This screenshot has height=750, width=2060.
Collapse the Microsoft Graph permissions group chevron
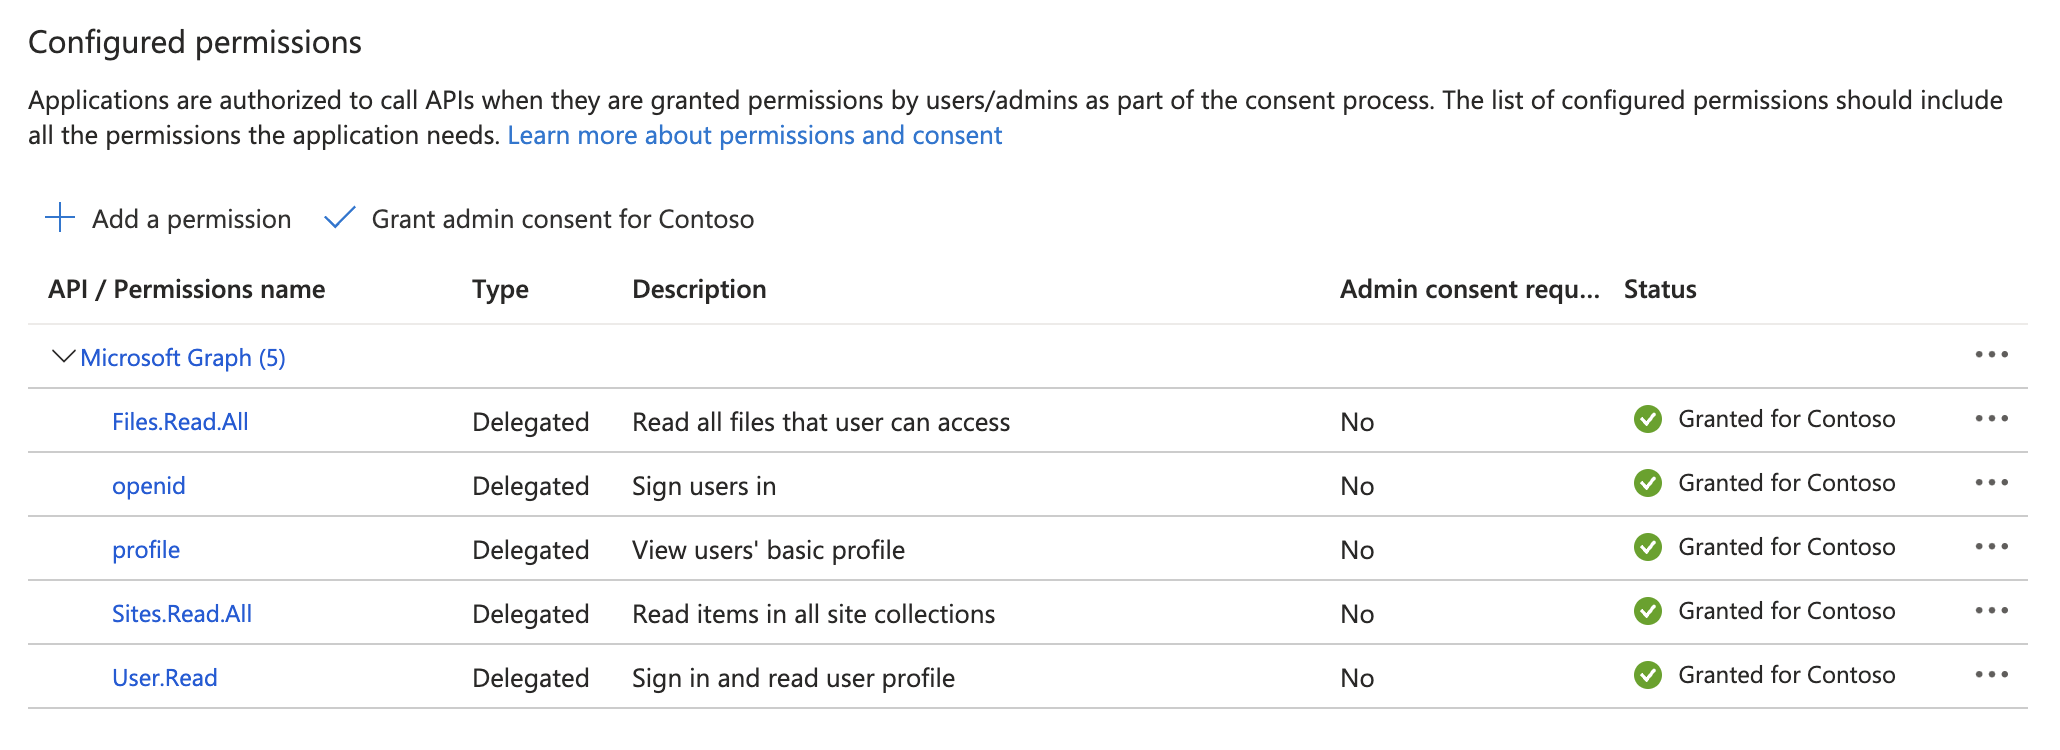(x=63, y=356)
